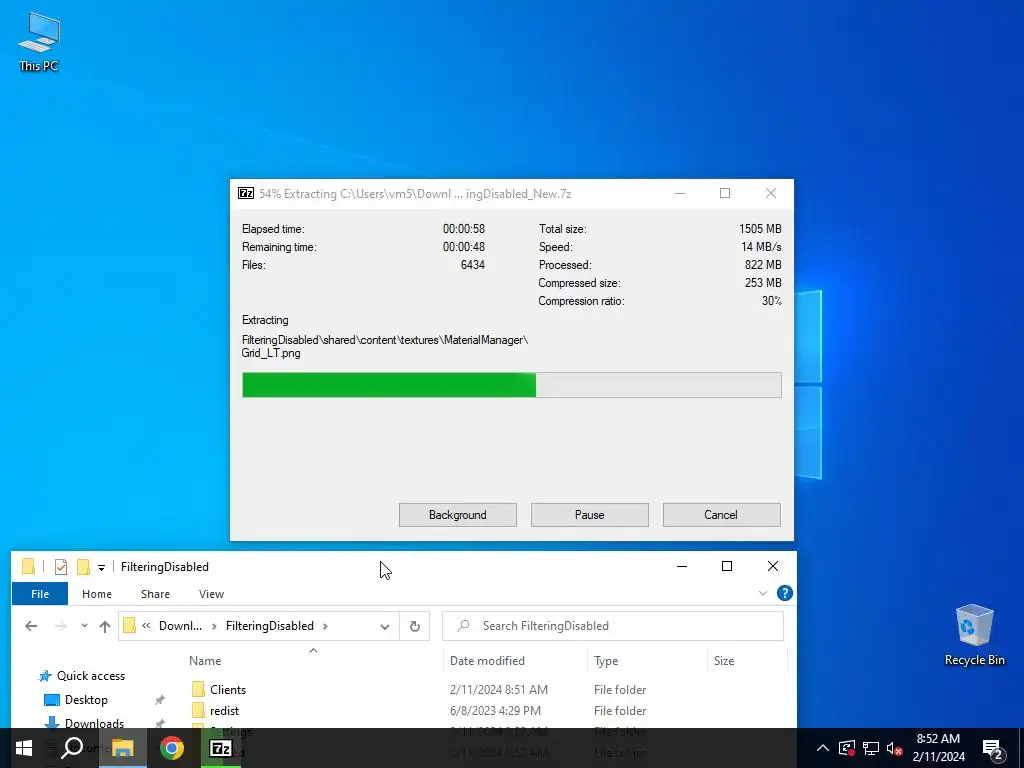The image size is (1024, 768).
Task: Cancel the 7-Zip extraction
Action: point(722,515)
